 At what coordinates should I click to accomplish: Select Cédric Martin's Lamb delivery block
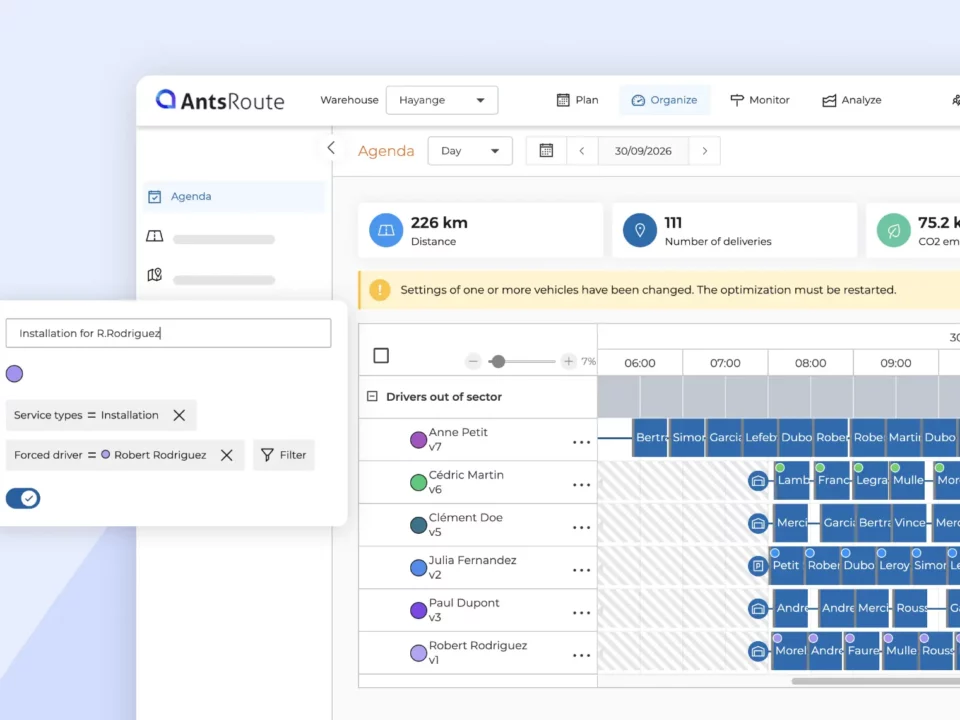tap(792, 481)
